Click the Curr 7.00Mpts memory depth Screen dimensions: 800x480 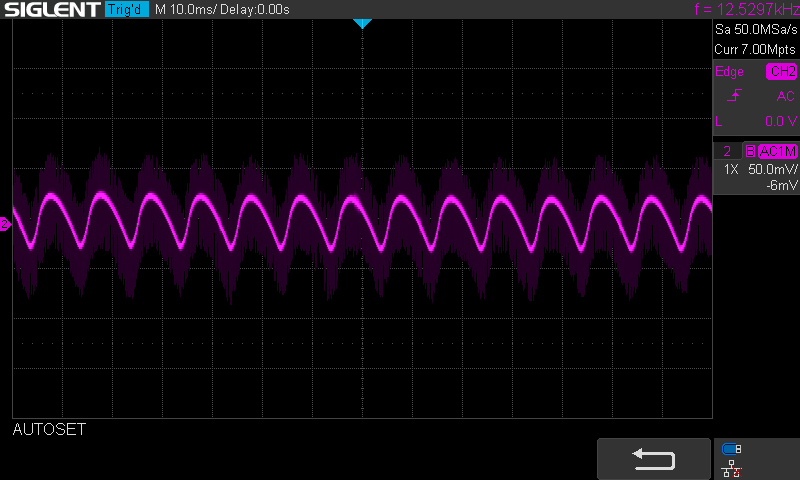755,49
